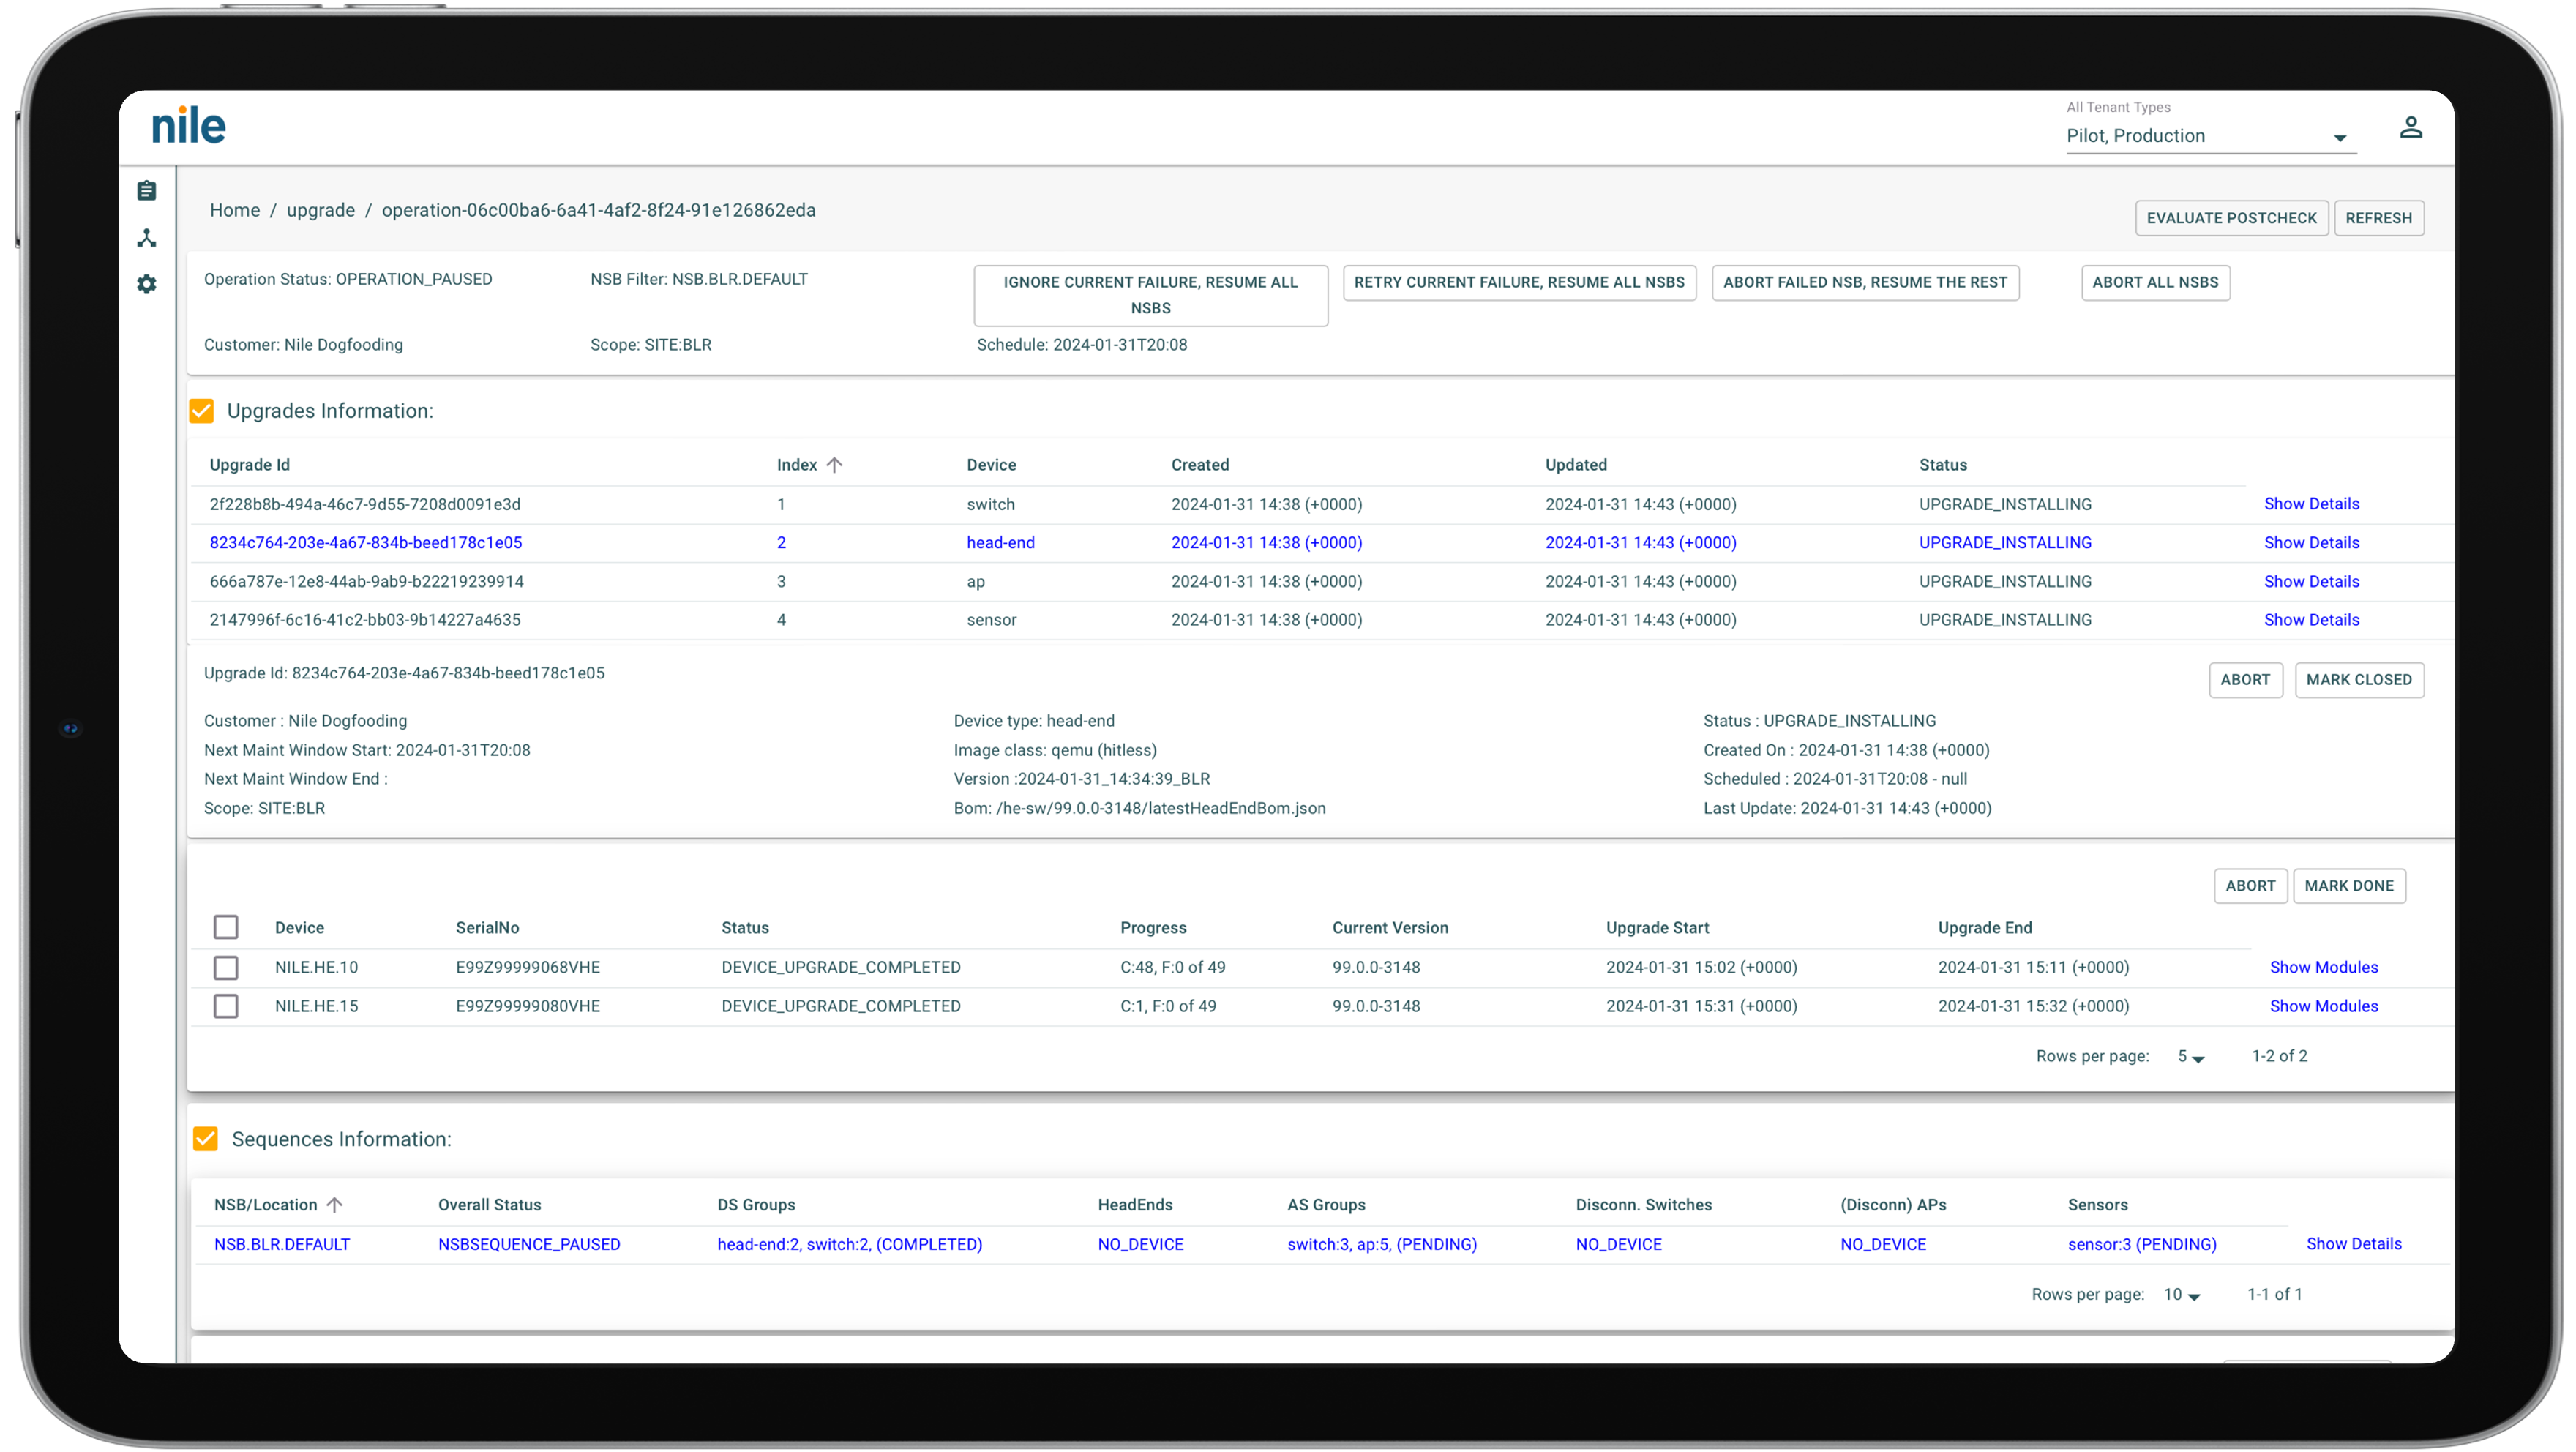This screenshot has height=1452, width=2576.
Task: Click the nile logo
Action: point(189,127)
